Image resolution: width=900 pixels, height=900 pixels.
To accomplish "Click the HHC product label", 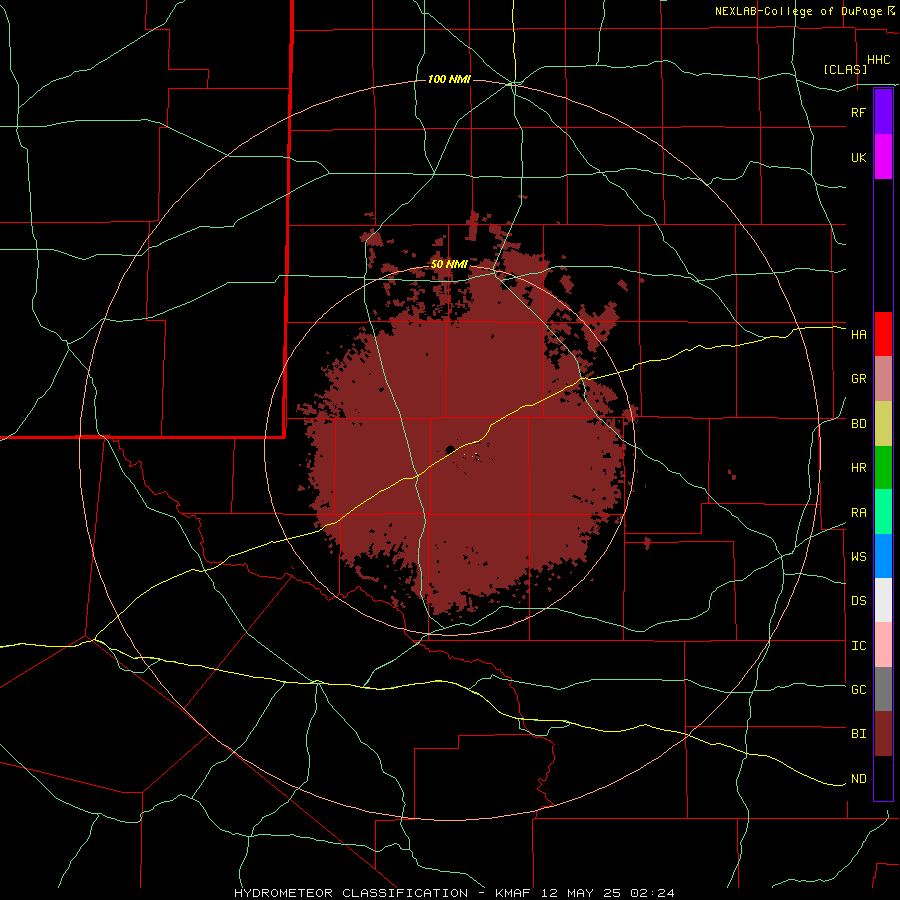I will pos(878,60).
